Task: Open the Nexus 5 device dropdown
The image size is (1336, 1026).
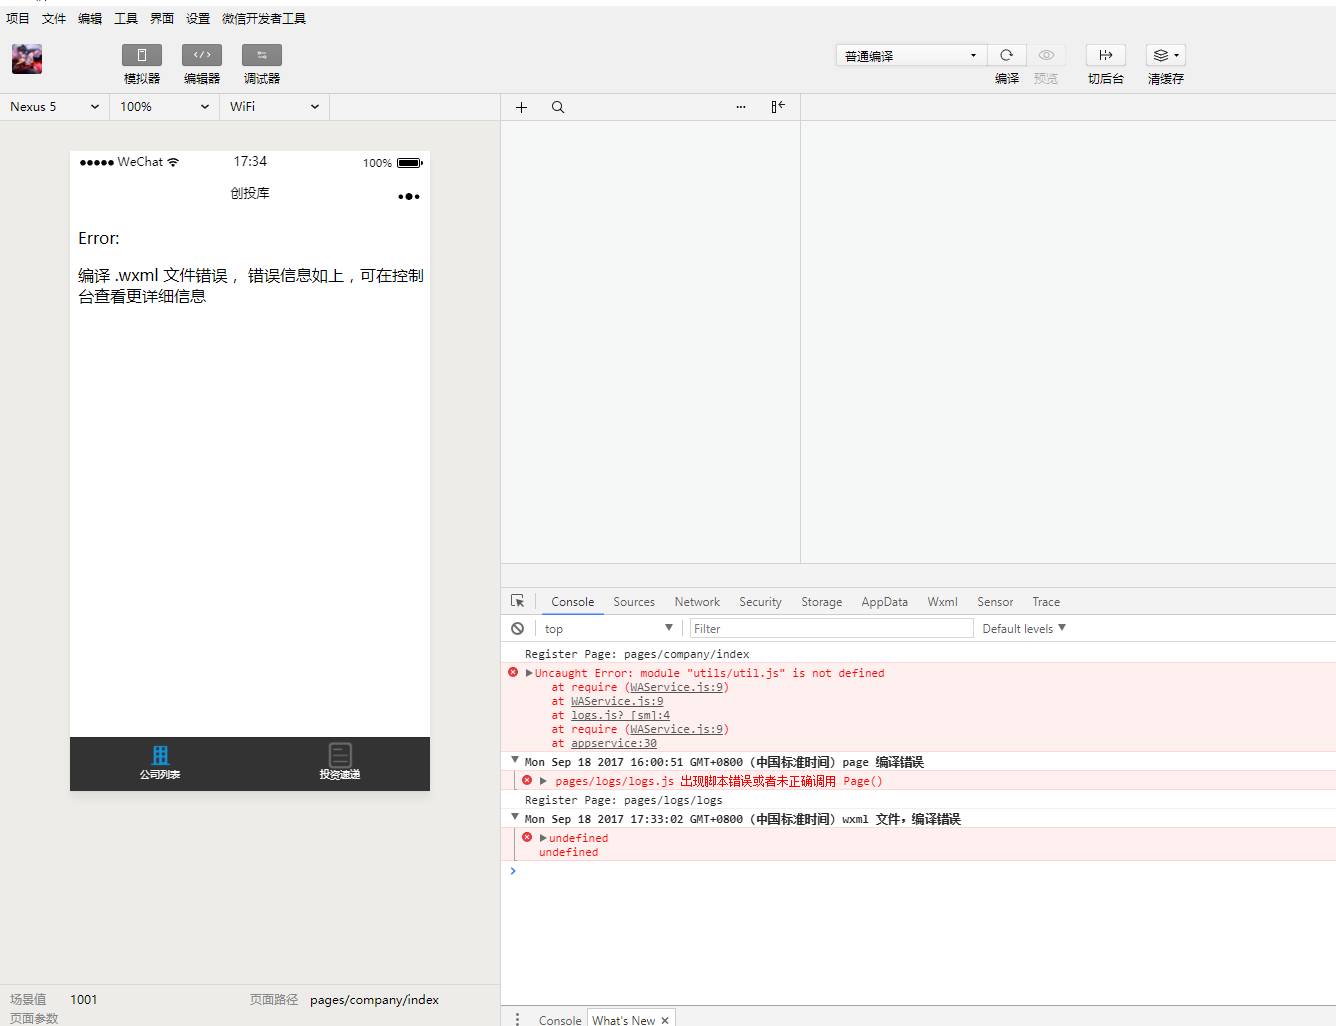Action: pyautogui.click(x=55, y=107)
